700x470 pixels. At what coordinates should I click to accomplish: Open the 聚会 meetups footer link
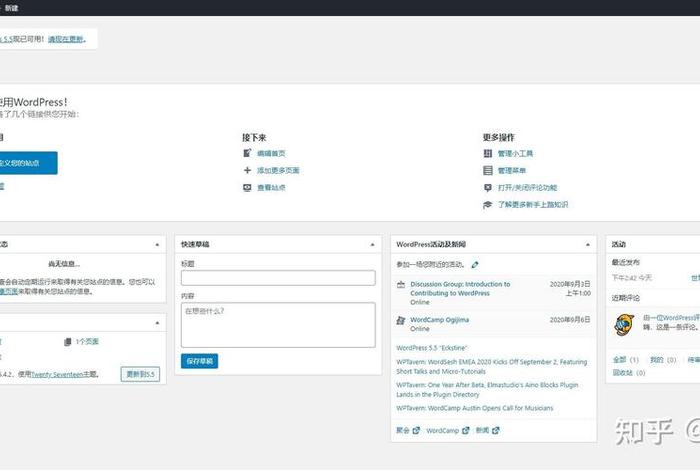(x=403, y=430)
